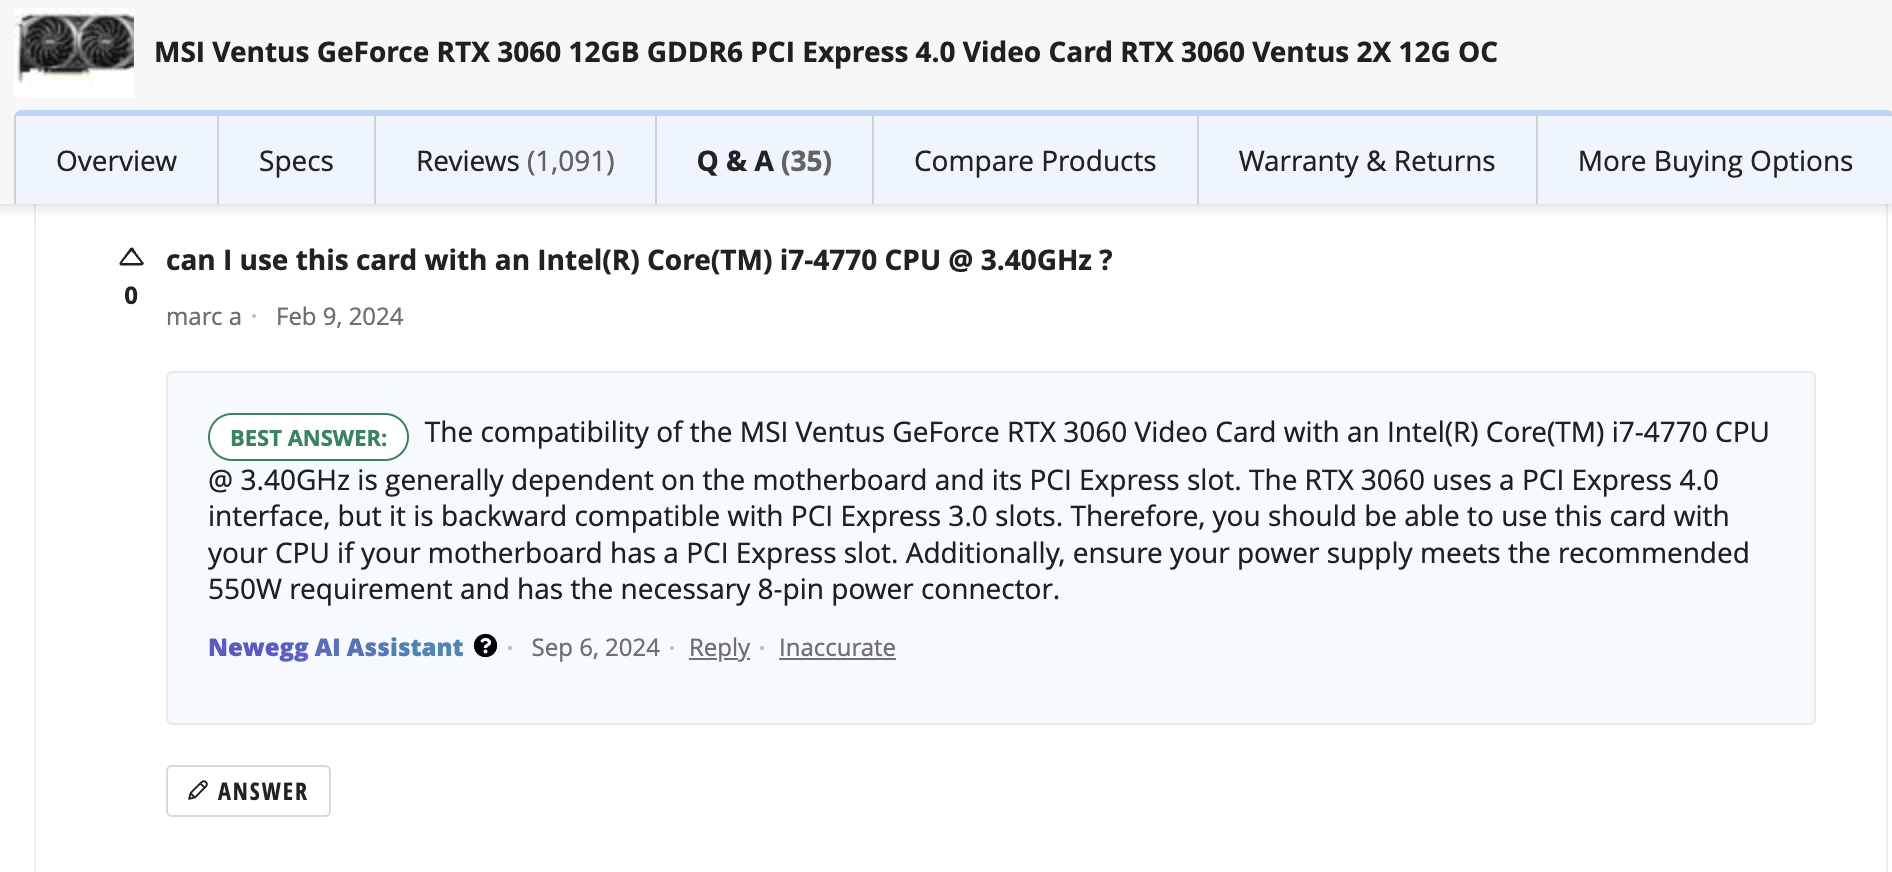Click the BEST ANSWER badge

[308, 438]
